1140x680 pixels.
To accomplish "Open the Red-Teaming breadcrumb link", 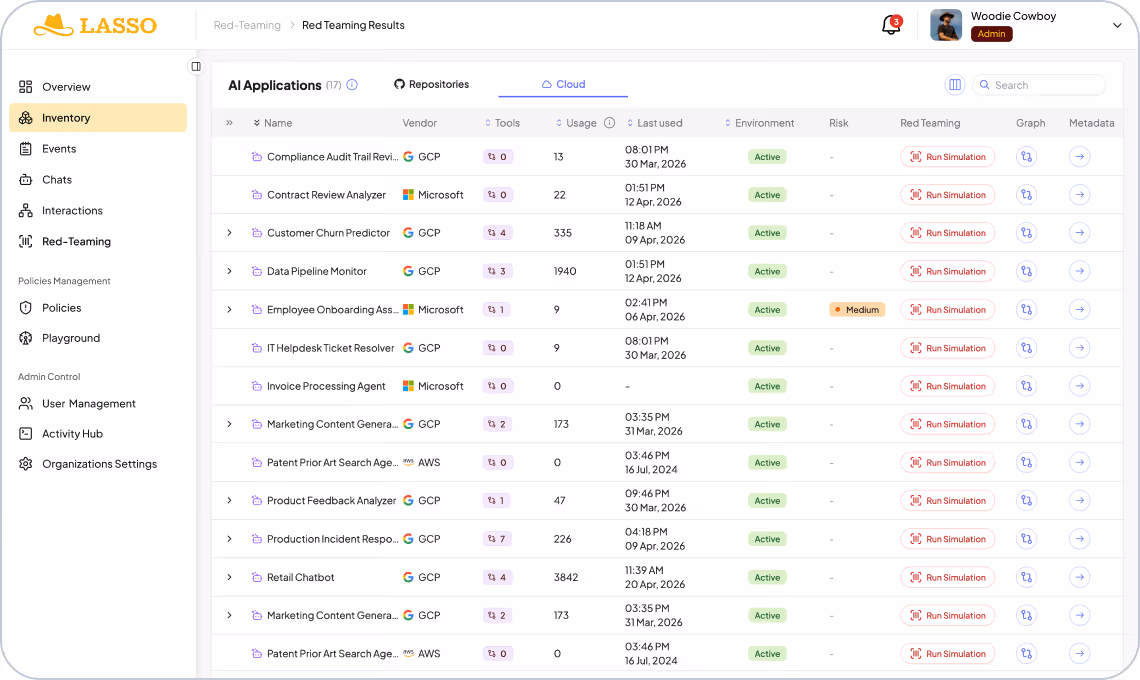I will [x=246, y=25].
